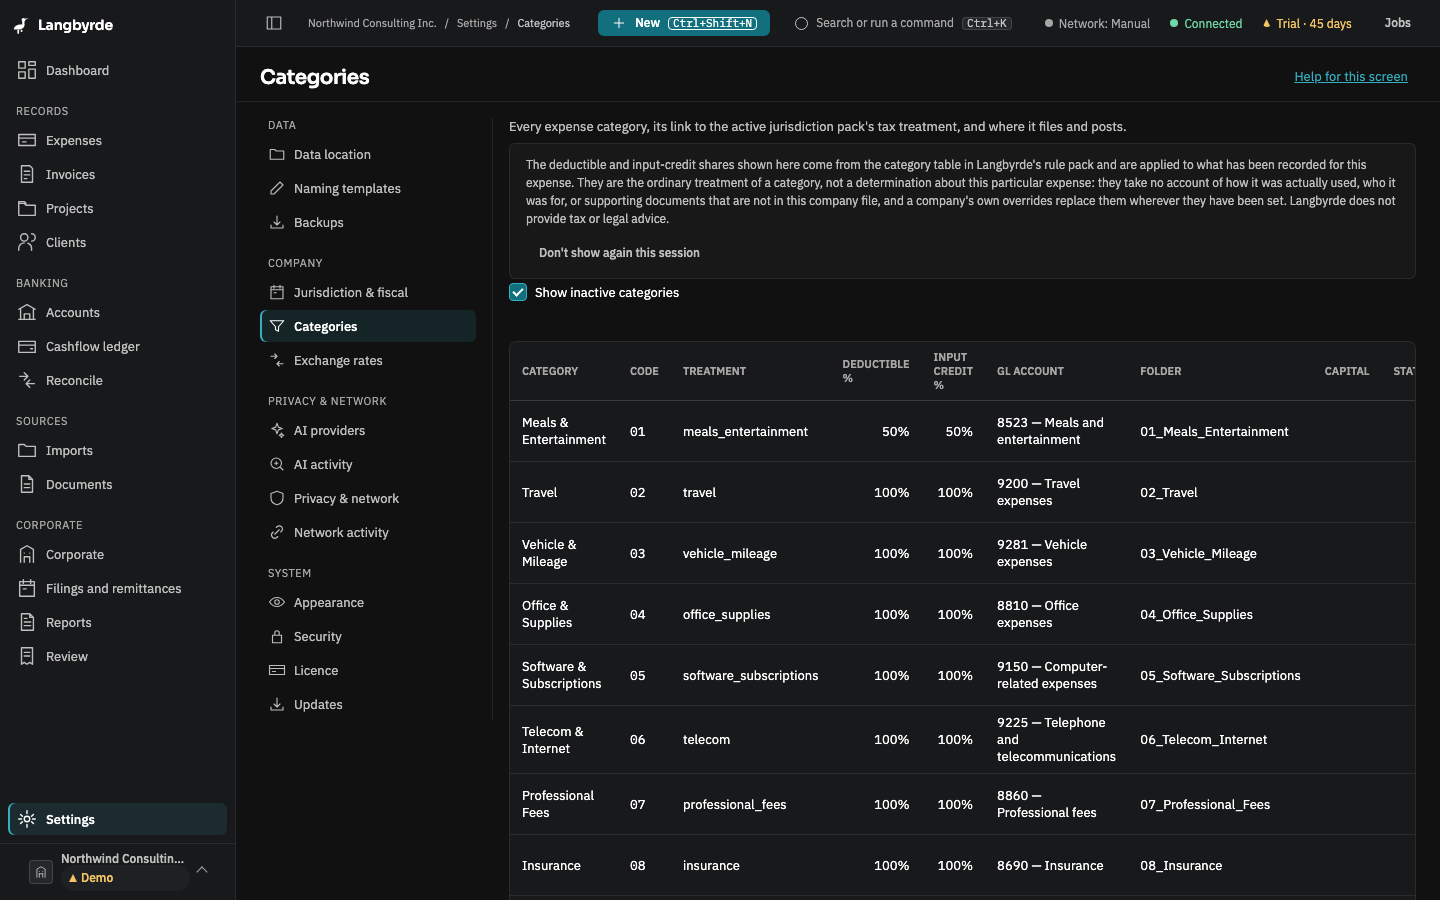Click the Reconcile arrows icon
This screenshot has height=900, width=1440.
click(27, 380)
